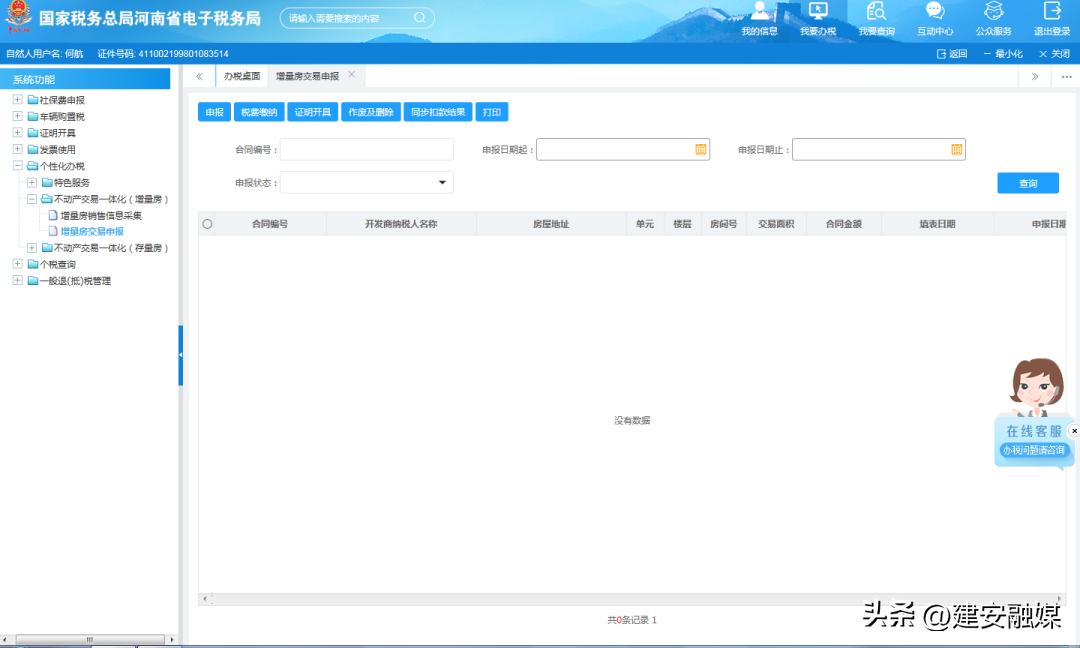Select the radio button in the table header

pyautogui.click(x=209, y=223)
